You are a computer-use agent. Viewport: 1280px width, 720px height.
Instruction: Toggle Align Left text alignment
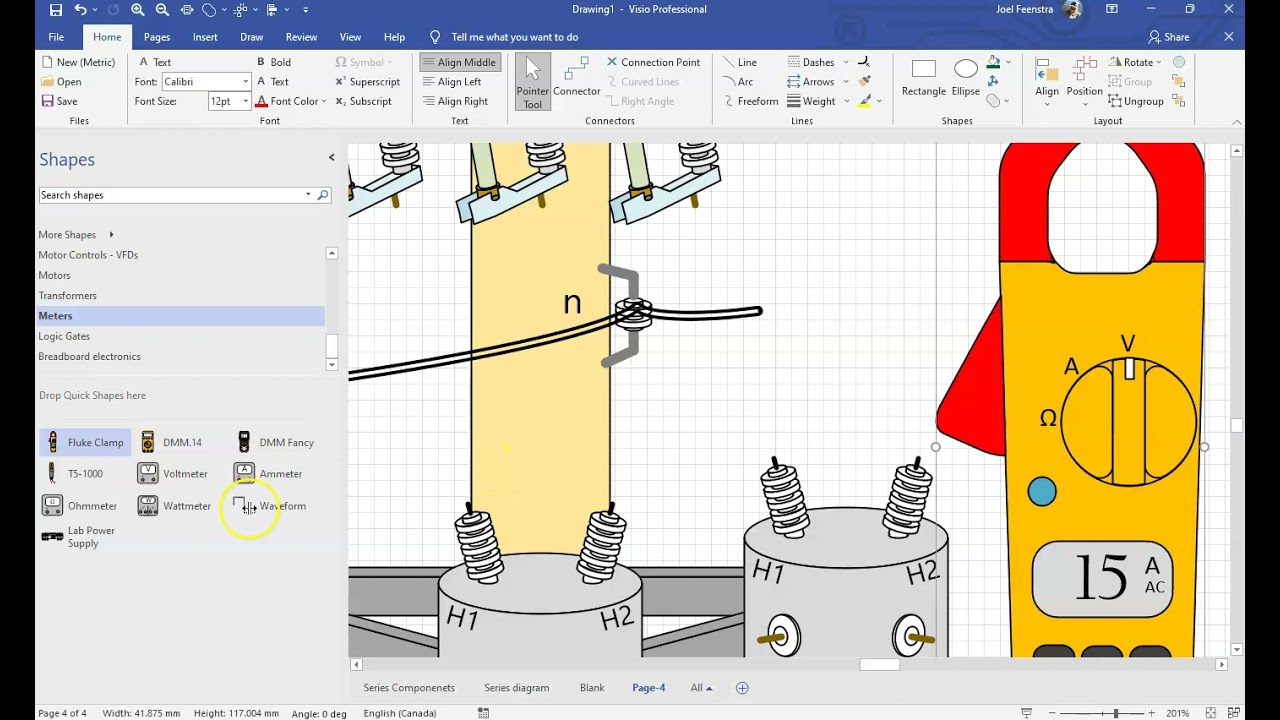(x=452, y=82)
